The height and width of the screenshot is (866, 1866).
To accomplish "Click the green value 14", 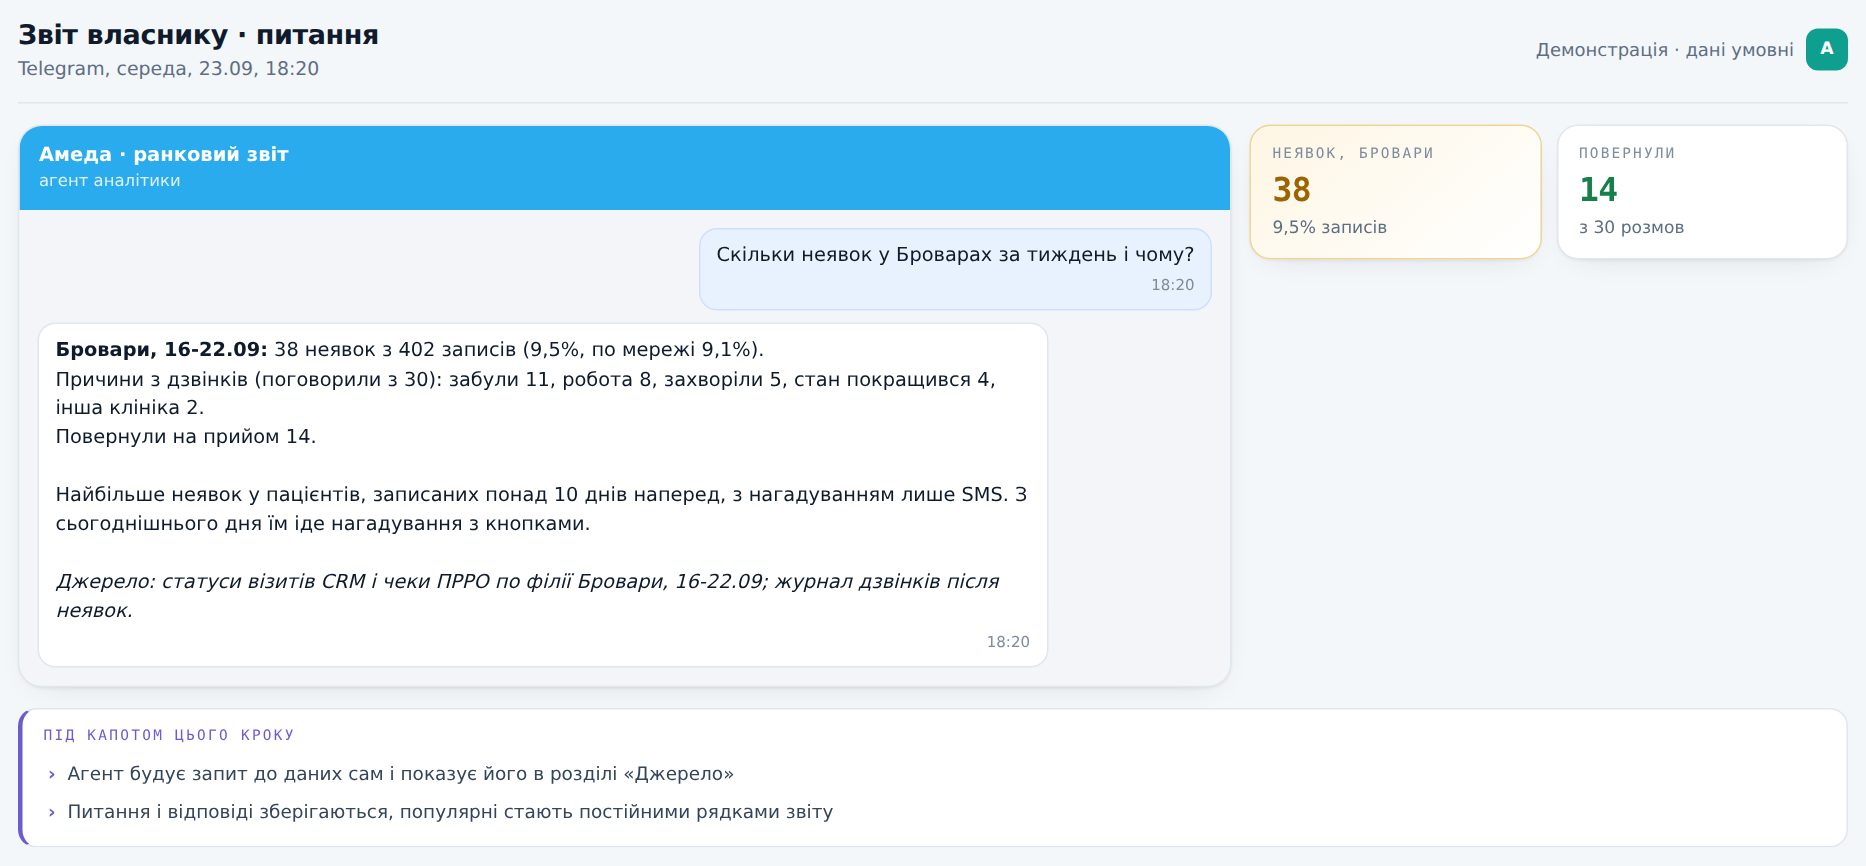I will (1598, 190).
